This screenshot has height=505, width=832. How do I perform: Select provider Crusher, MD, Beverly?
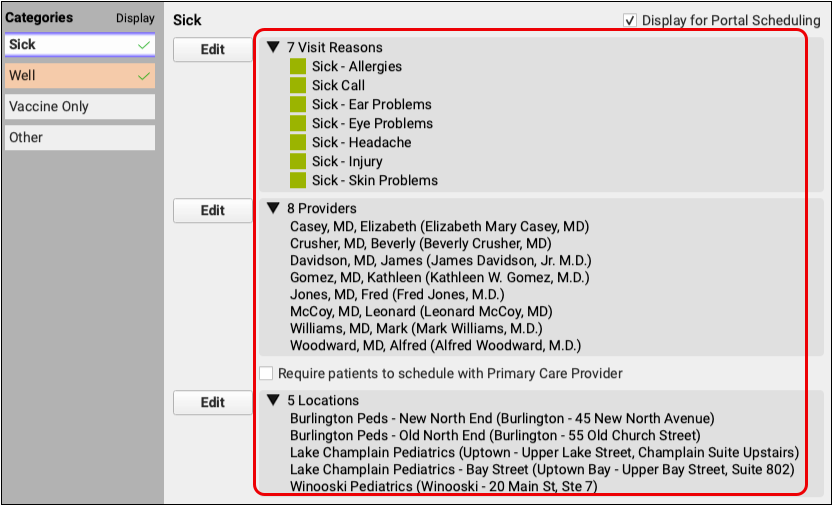click(420, 244)
